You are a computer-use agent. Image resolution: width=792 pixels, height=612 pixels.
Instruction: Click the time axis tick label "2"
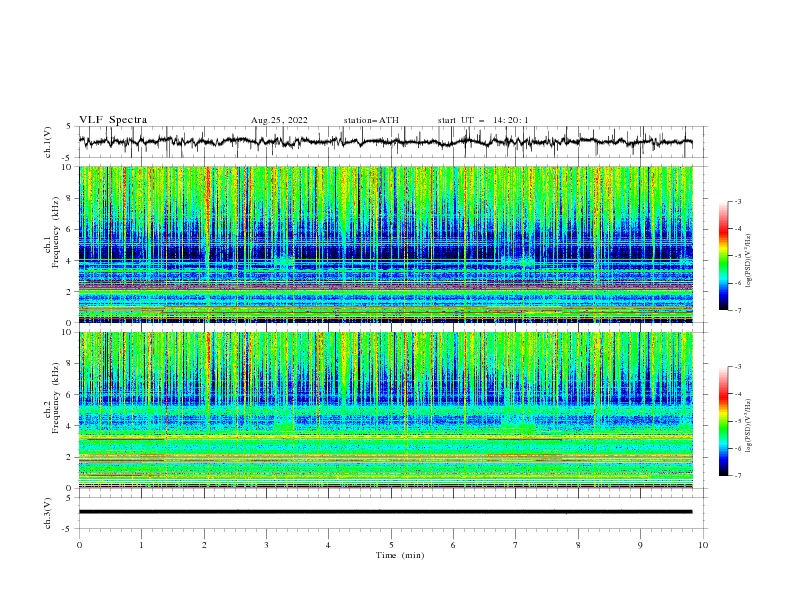(204, 545)
